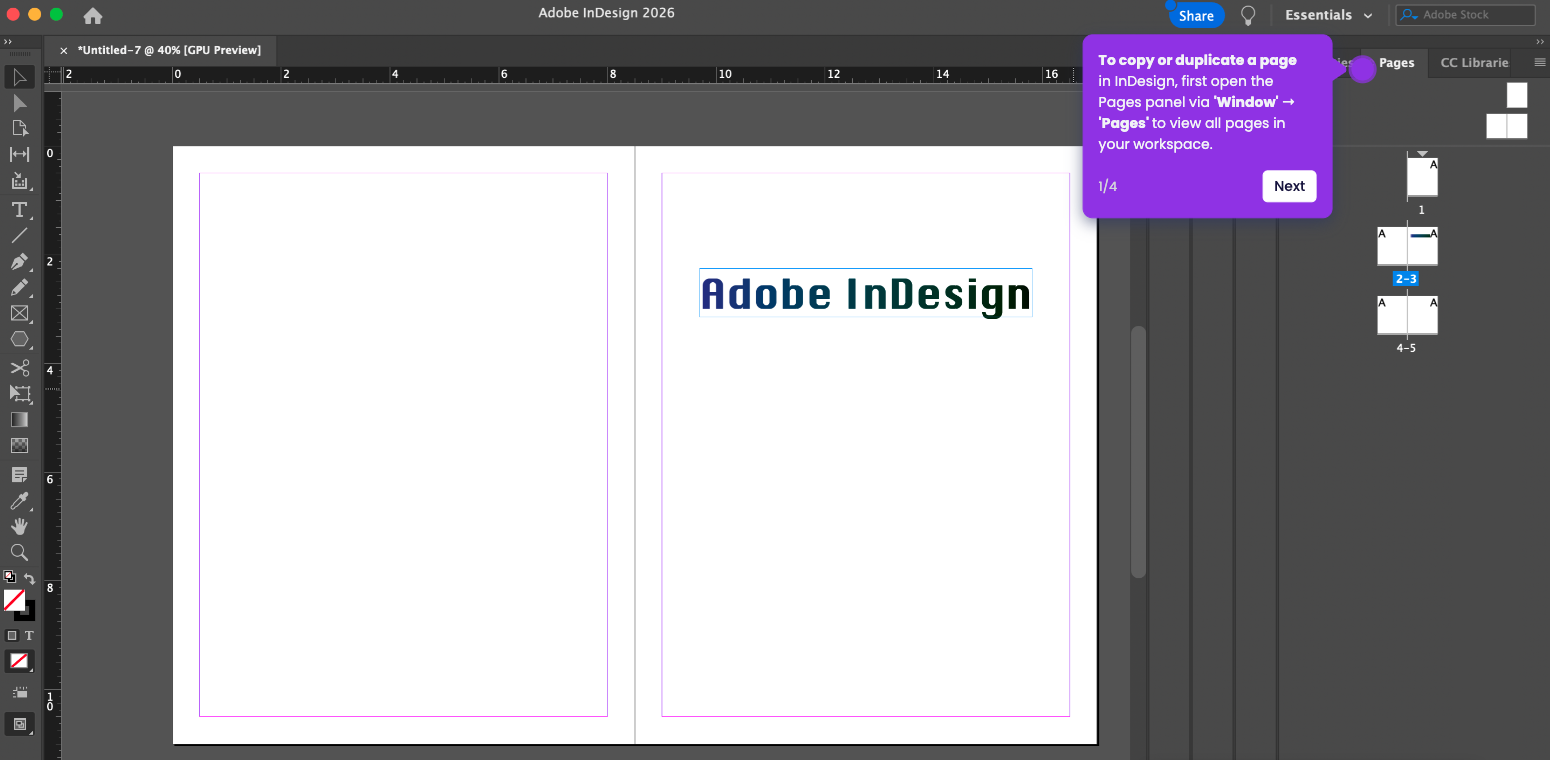Select the Rectangle Frame tool
Viewport: 1550px width, 760px height.
(x=20, y=314)
